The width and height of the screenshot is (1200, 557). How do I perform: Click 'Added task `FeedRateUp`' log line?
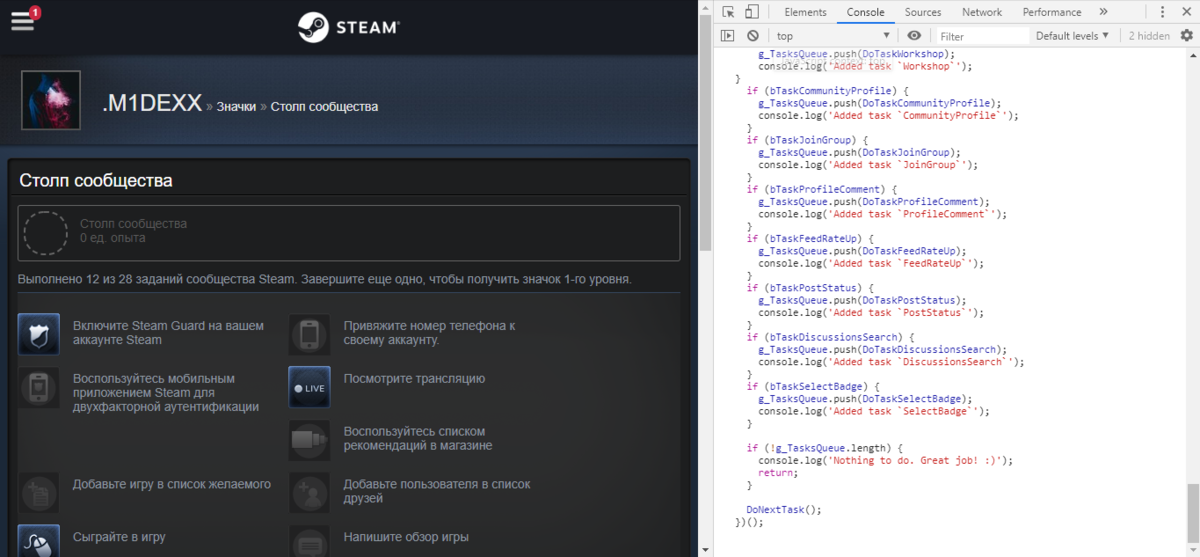870,264
